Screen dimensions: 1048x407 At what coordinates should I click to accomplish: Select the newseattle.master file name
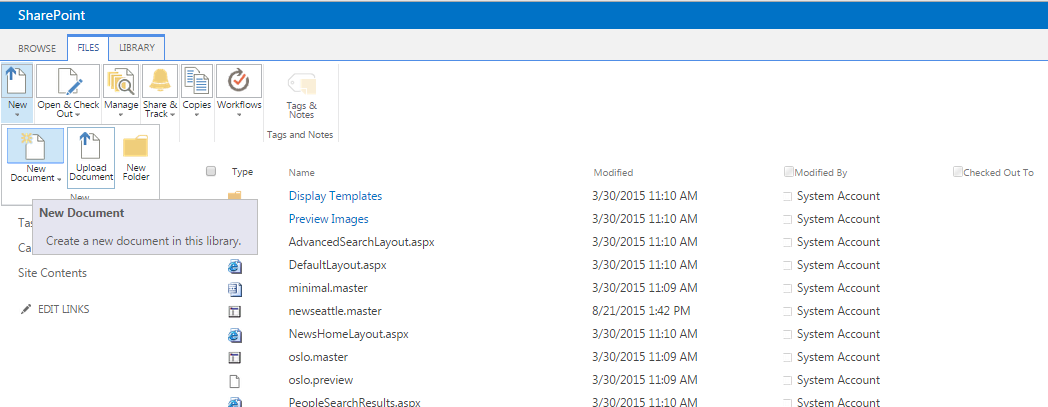(335, 311)
